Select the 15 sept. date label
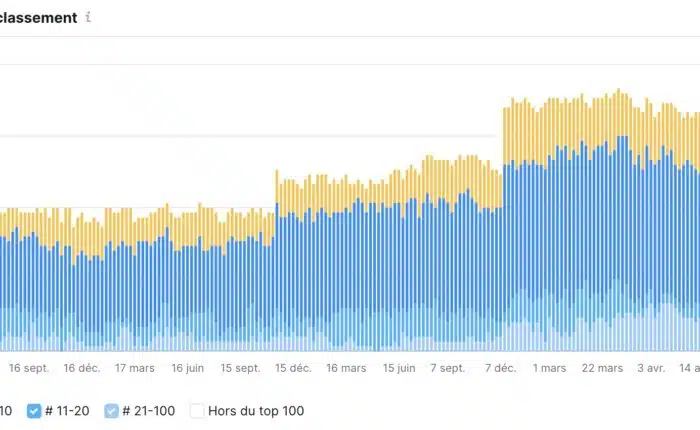This screenshot has width=700, height=430. 240,368
